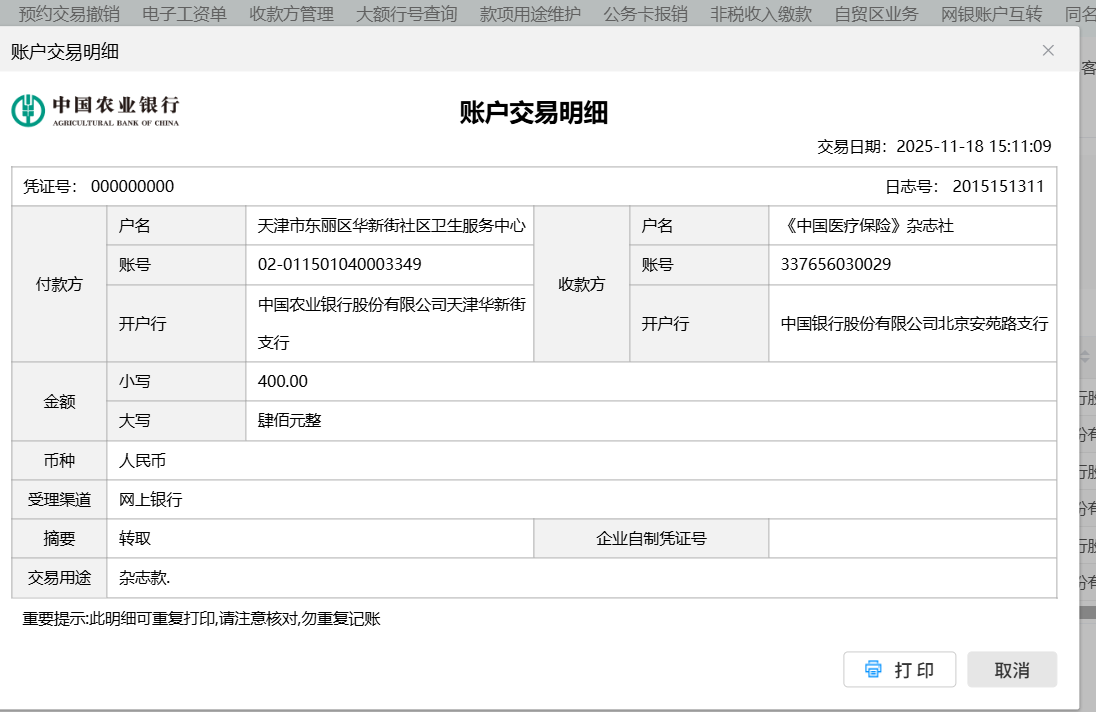Screen dimensions: 1096x712
Task: Navigate to 非税收入缴款
Action: (x=761, y=14)
